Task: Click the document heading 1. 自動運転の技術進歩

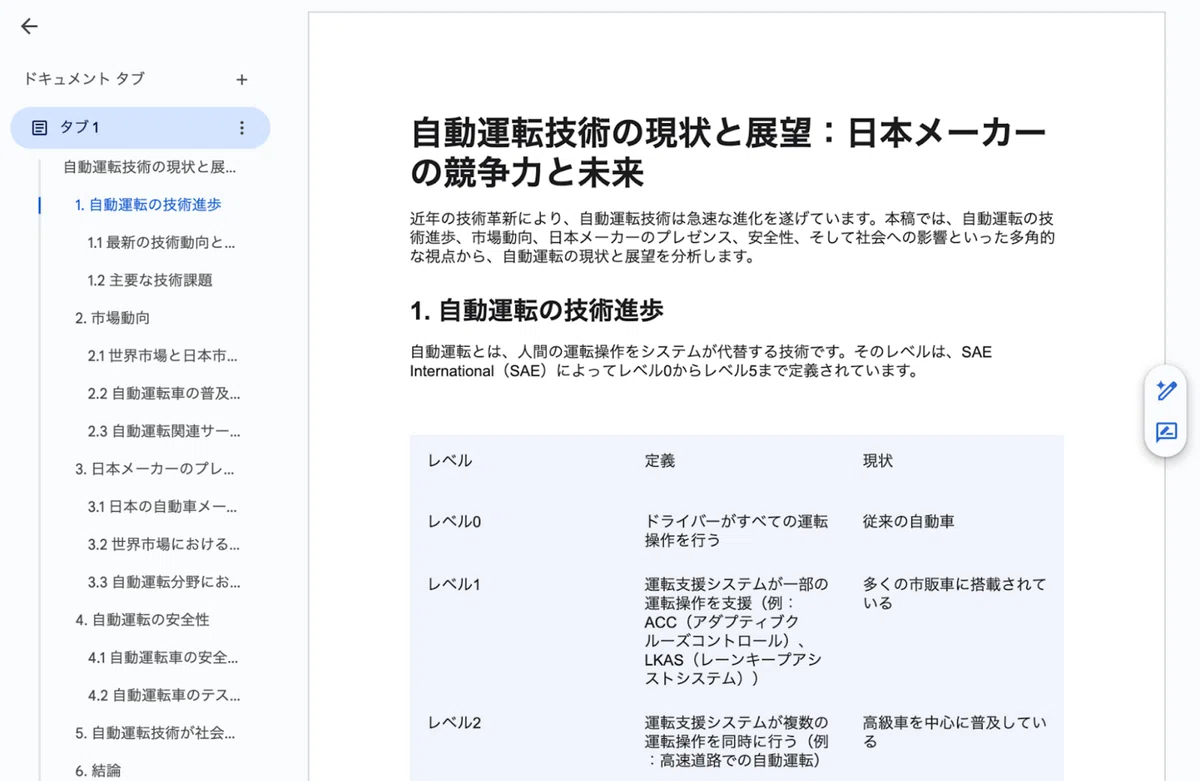Action: pyautogui.click(x=537, y=311)
